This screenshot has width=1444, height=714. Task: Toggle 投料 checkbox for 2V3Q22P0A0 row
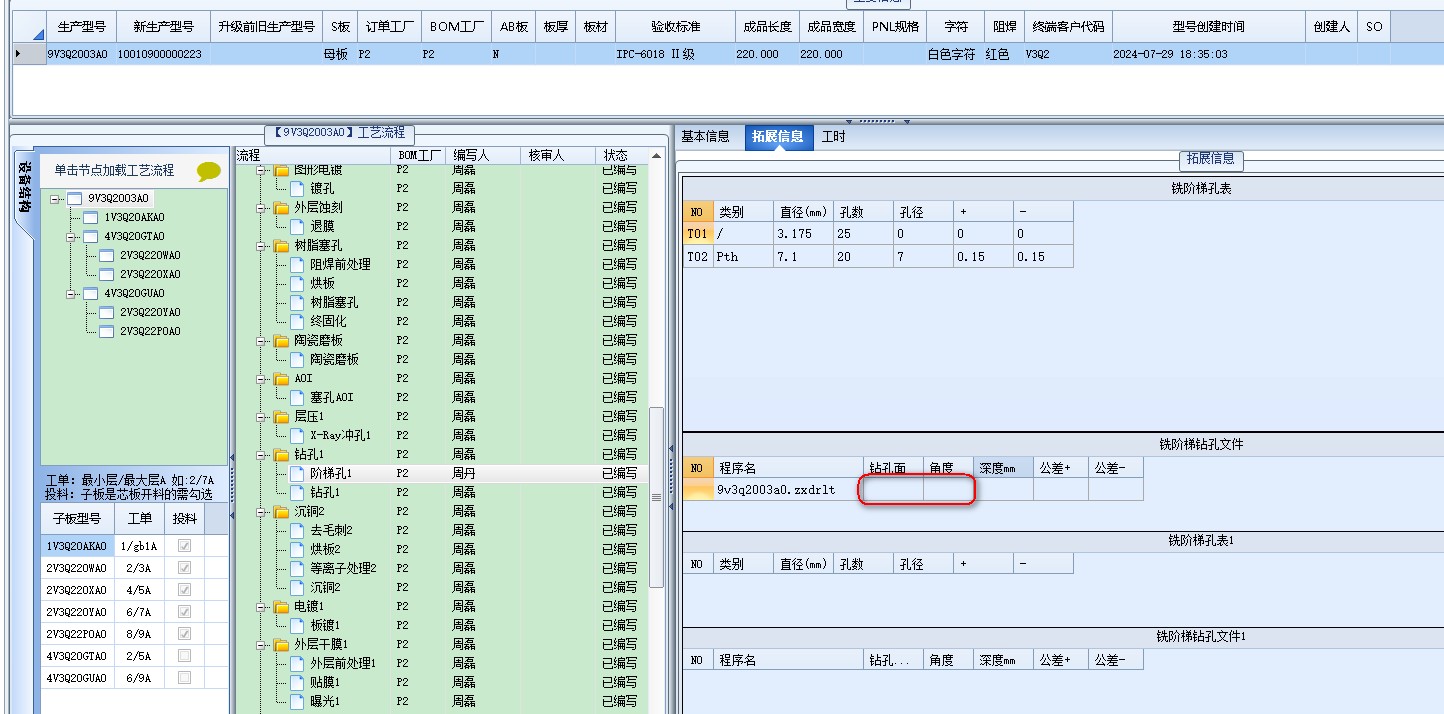coord(184,634)
